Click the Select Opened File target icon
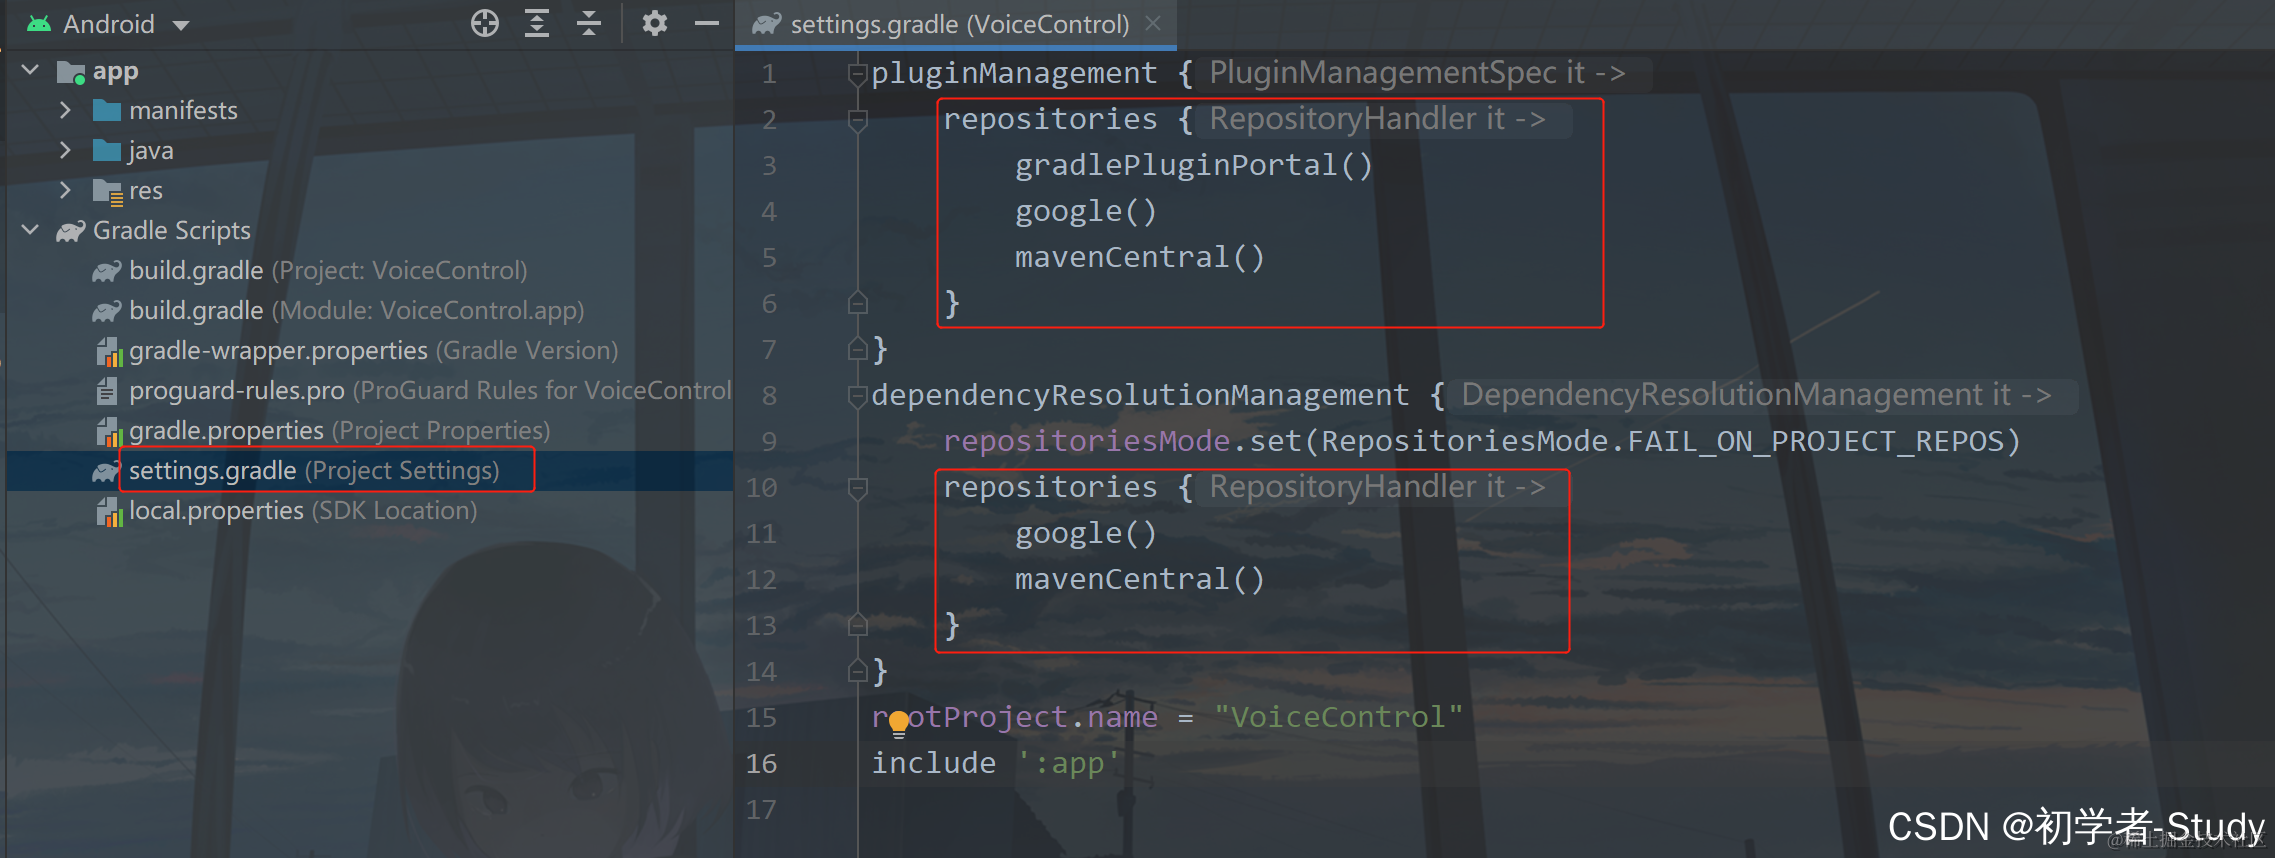Screen dimensions: 2275x858 click(x=485, y=23)
